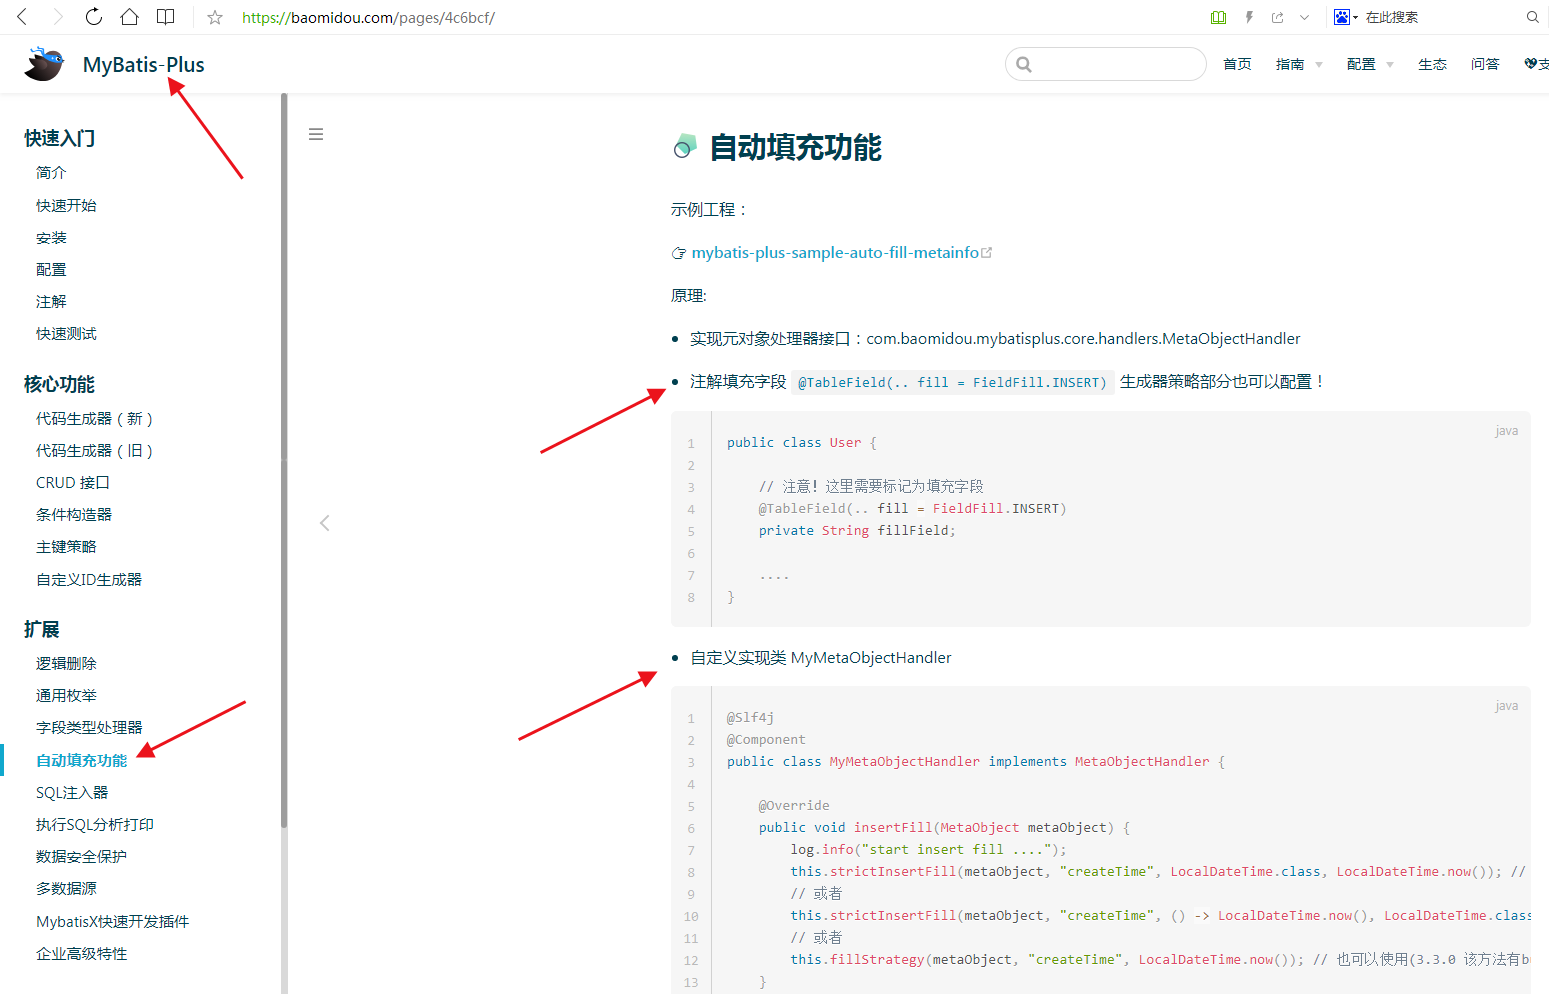Open the mybatis-plus-sample-auto-fill-metainfo link

coord(835,253)
